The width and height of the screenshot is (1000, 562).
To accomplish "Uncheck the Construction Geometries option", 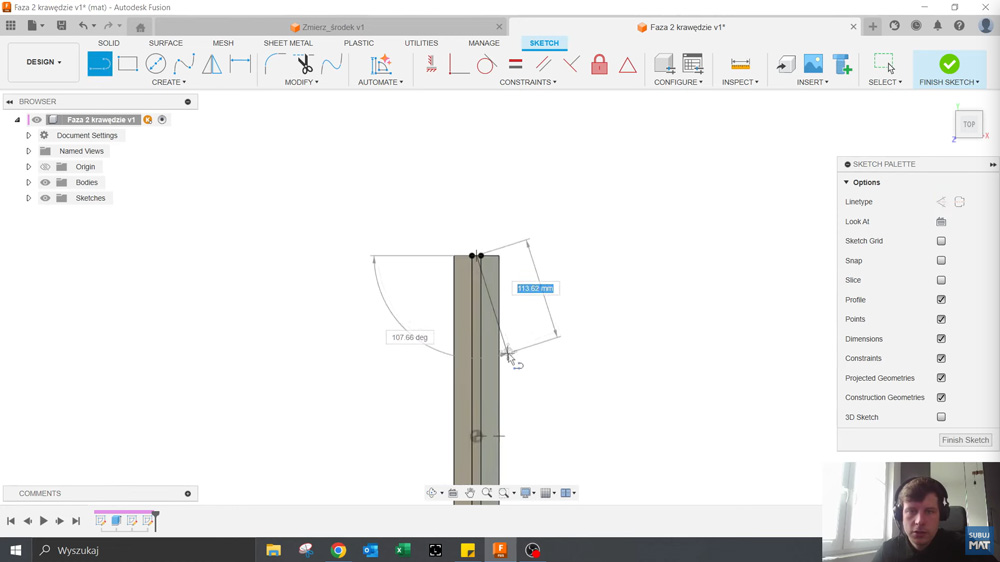I will pos(941,398).
